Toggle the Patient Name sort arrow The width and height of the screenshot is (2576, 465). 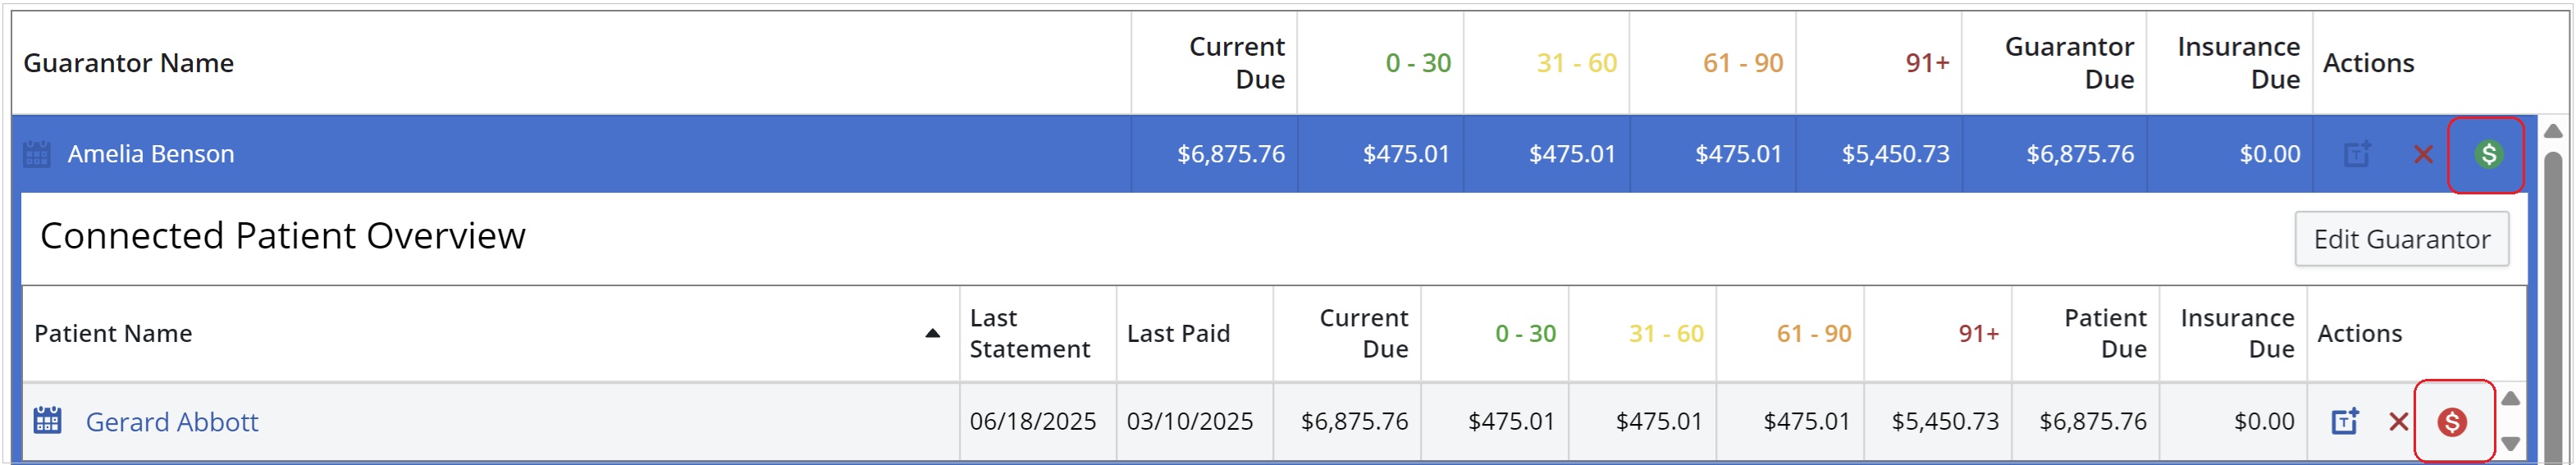[x=932, y=333]
